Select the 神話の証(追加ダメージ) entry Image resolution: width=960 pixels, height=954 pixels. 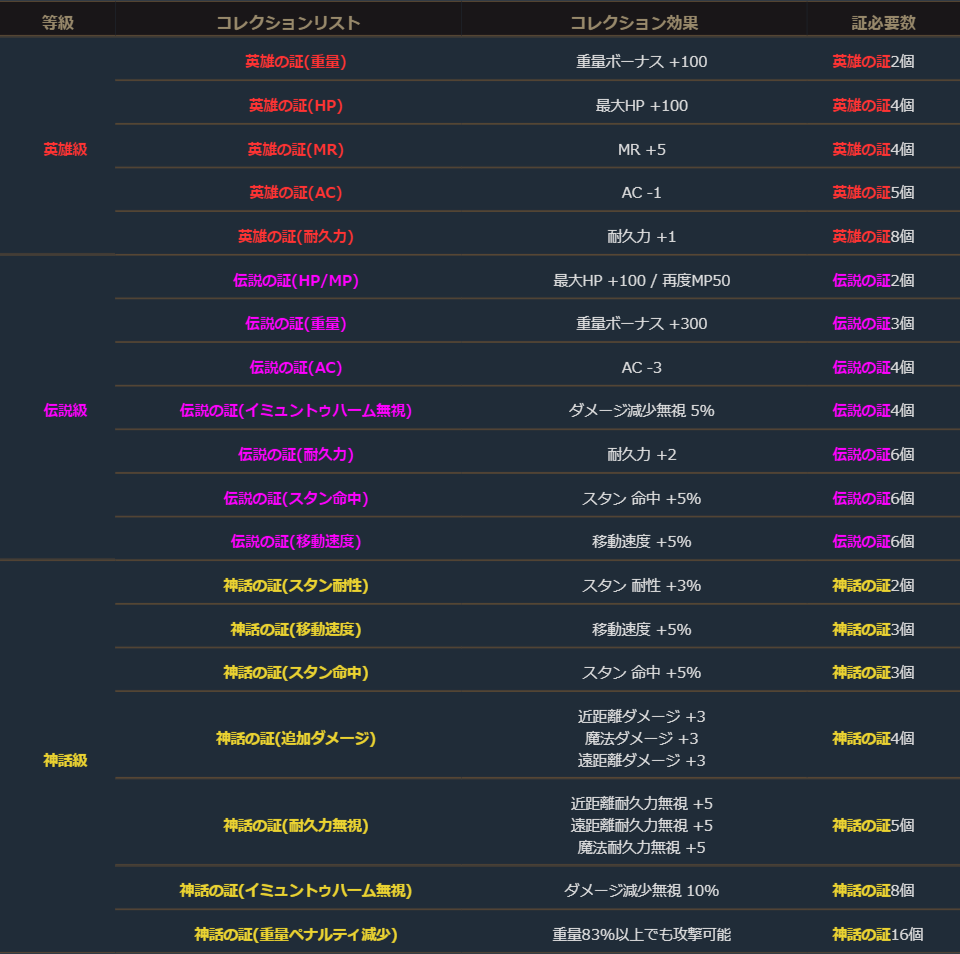tap(295, 738)
